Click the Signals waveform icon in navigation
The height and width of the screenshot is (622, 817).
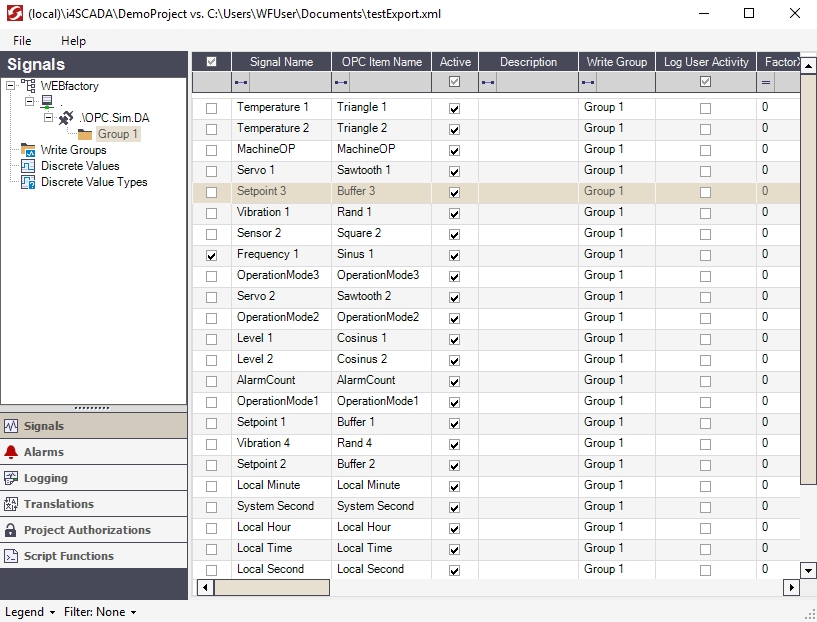point(11,426)
